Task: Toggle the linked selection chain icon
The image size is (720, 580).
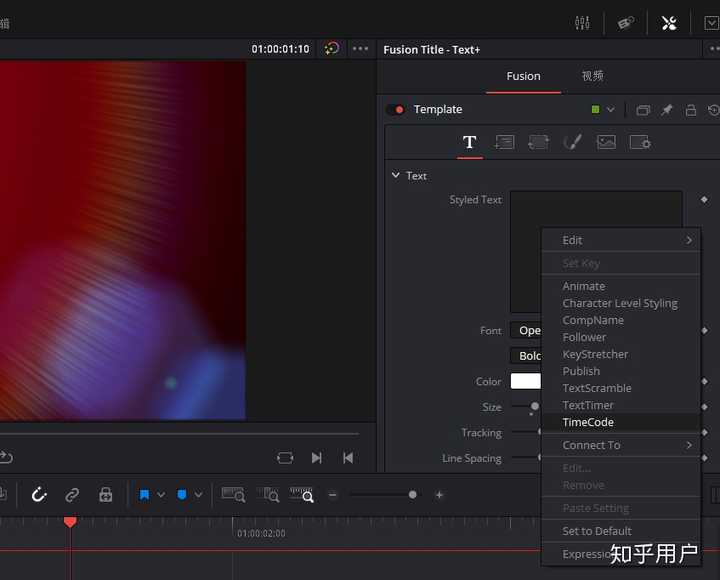Action: (x=72, y=494)
